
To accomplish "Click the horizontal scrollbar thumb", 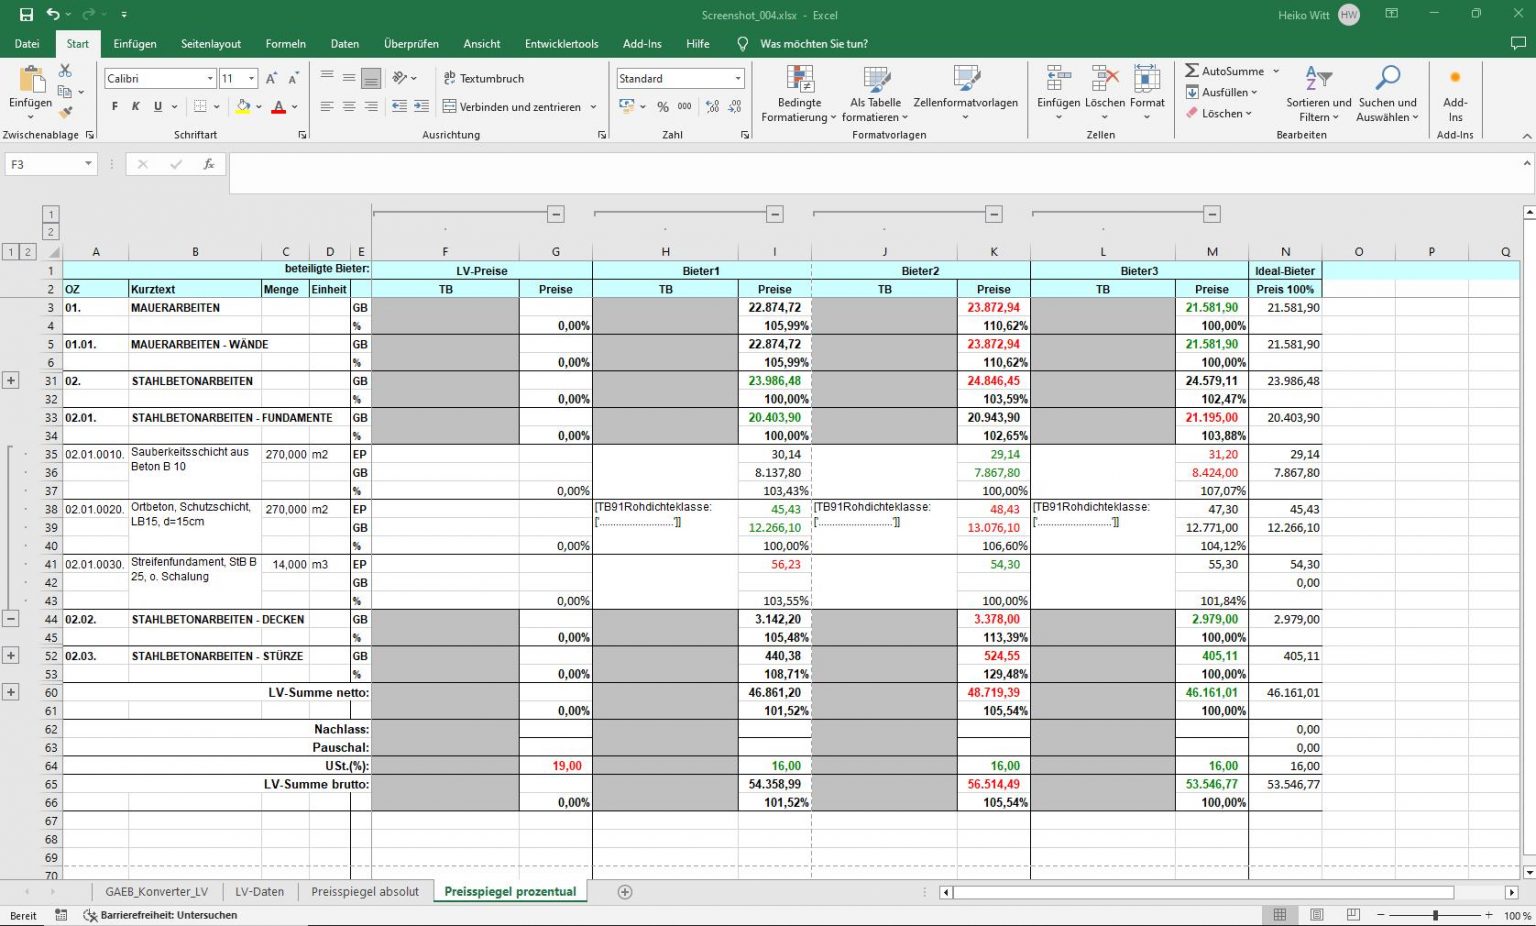I will pyautogui.click(x=1204, y=892).
